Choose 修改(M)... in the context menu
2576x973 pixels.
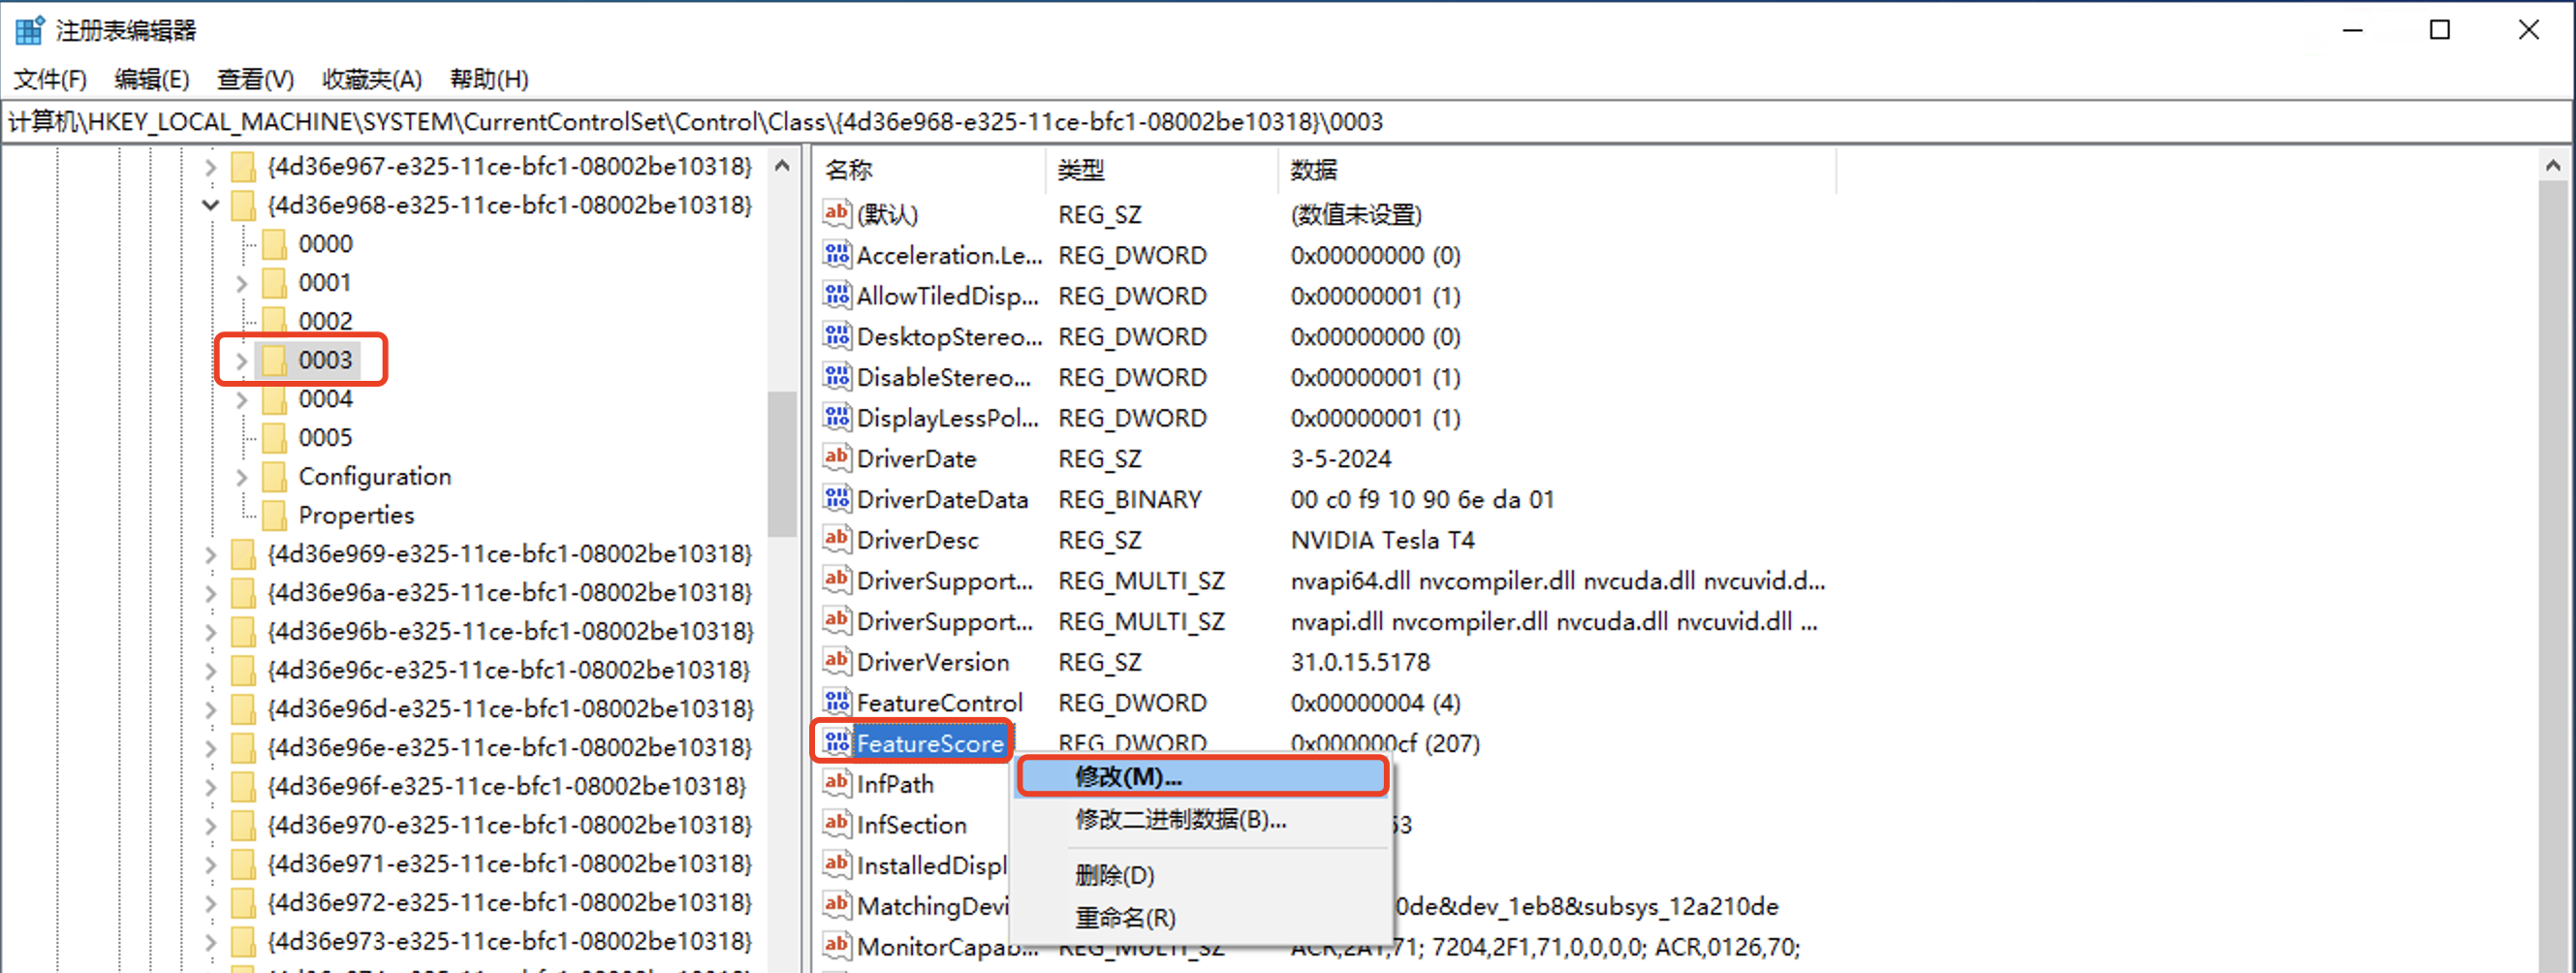pos(1202,777)
